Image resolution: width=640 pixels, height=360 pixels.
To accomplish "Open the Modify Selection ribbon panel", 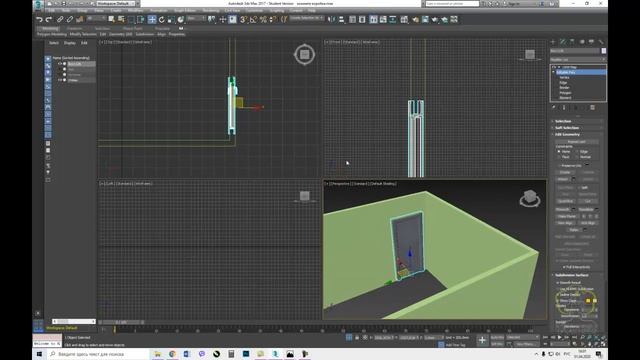I will point(83,34).
